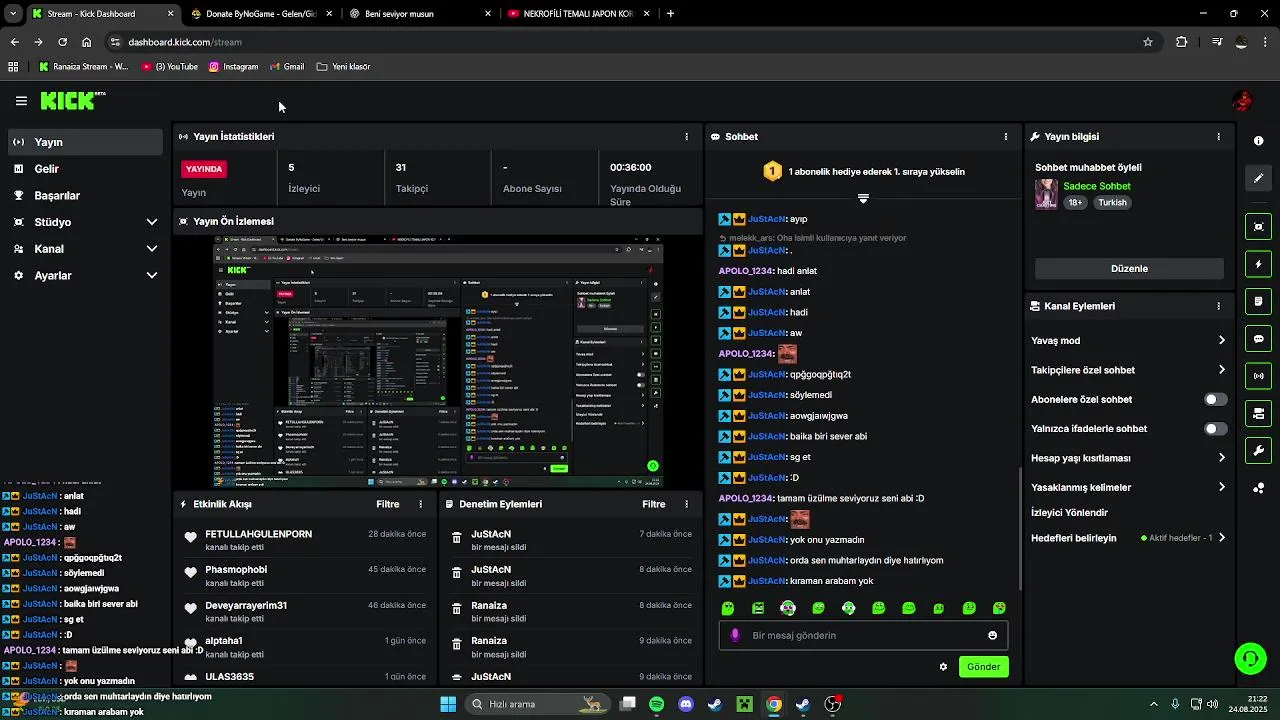Screen dimensions: 1280x720
Task: Go to Gelir in sidebar
Action: tap(85, 169)
